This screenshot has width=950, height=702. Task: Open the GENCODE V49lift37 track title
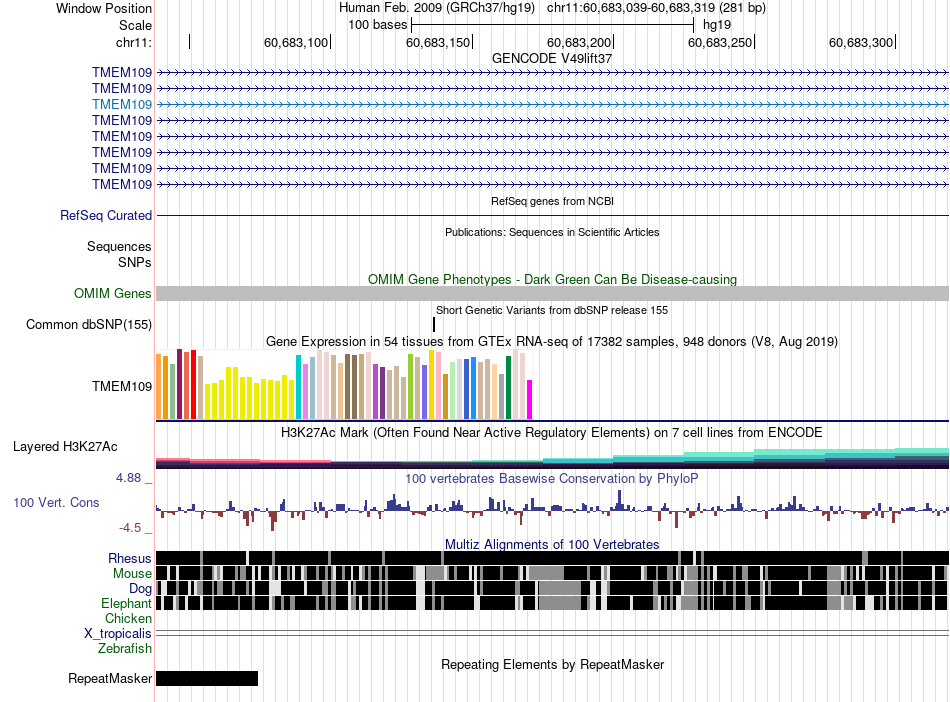click(x=552, y=58)
